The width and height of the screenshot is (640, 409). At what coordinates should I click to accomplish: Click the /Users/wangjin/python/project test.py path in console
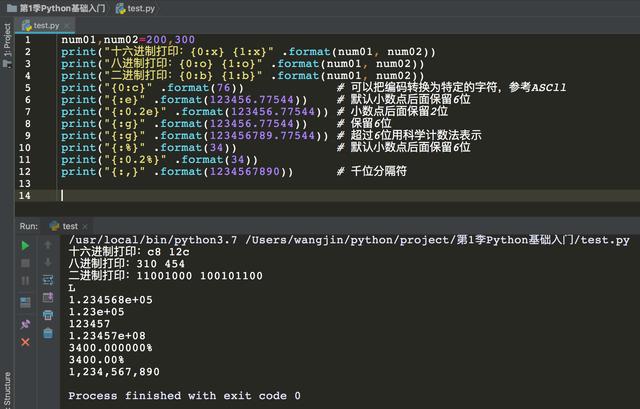[437, 240]
